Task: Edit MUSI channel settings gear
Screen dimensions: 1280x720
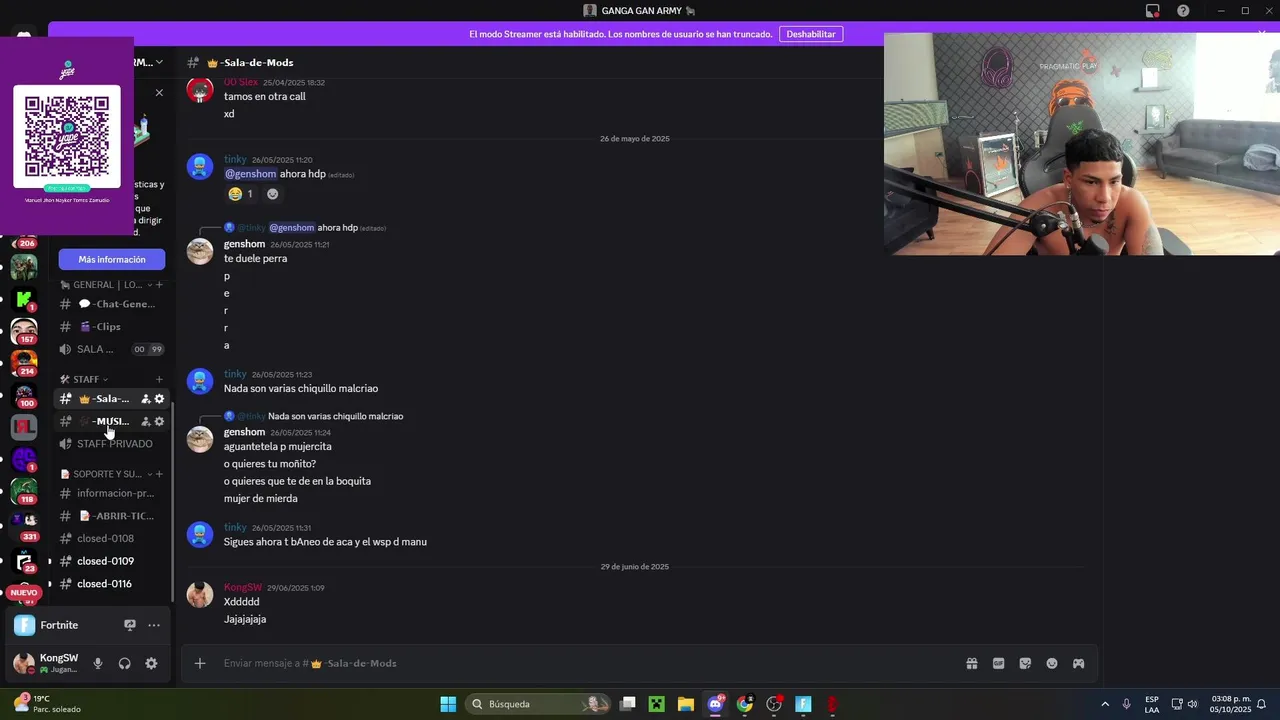Action: click(x=159, y=421)
